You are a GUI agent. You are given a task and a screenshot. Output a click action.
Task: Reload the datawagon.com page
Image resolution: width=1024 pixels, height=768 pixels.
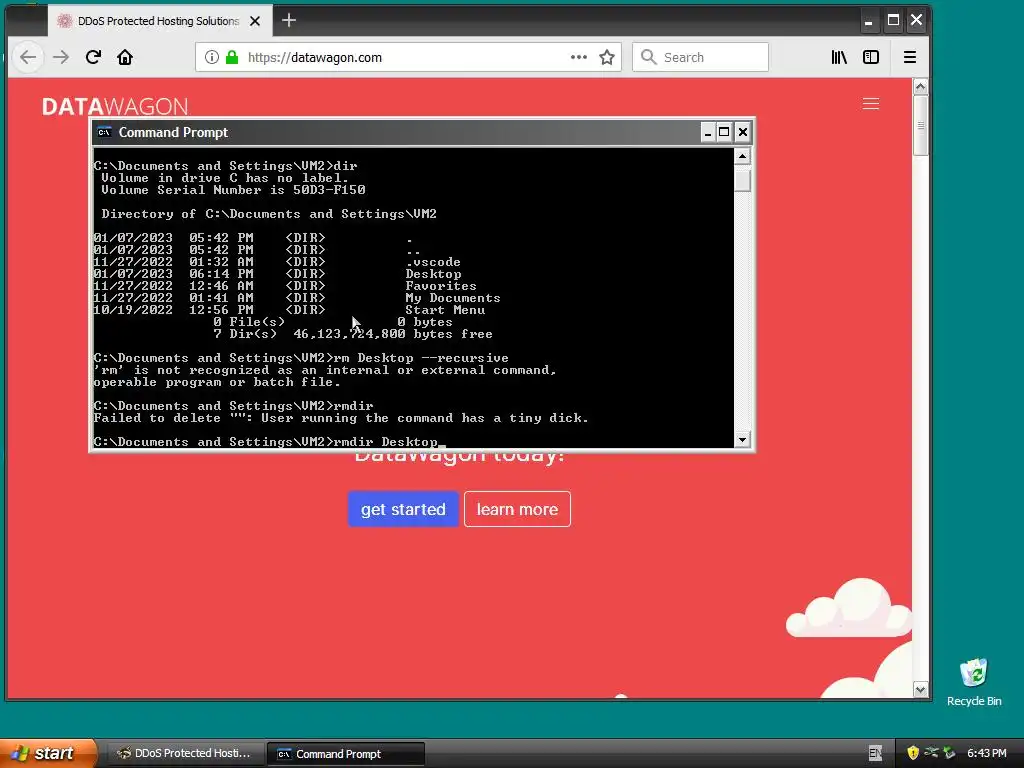coord(93,57)
